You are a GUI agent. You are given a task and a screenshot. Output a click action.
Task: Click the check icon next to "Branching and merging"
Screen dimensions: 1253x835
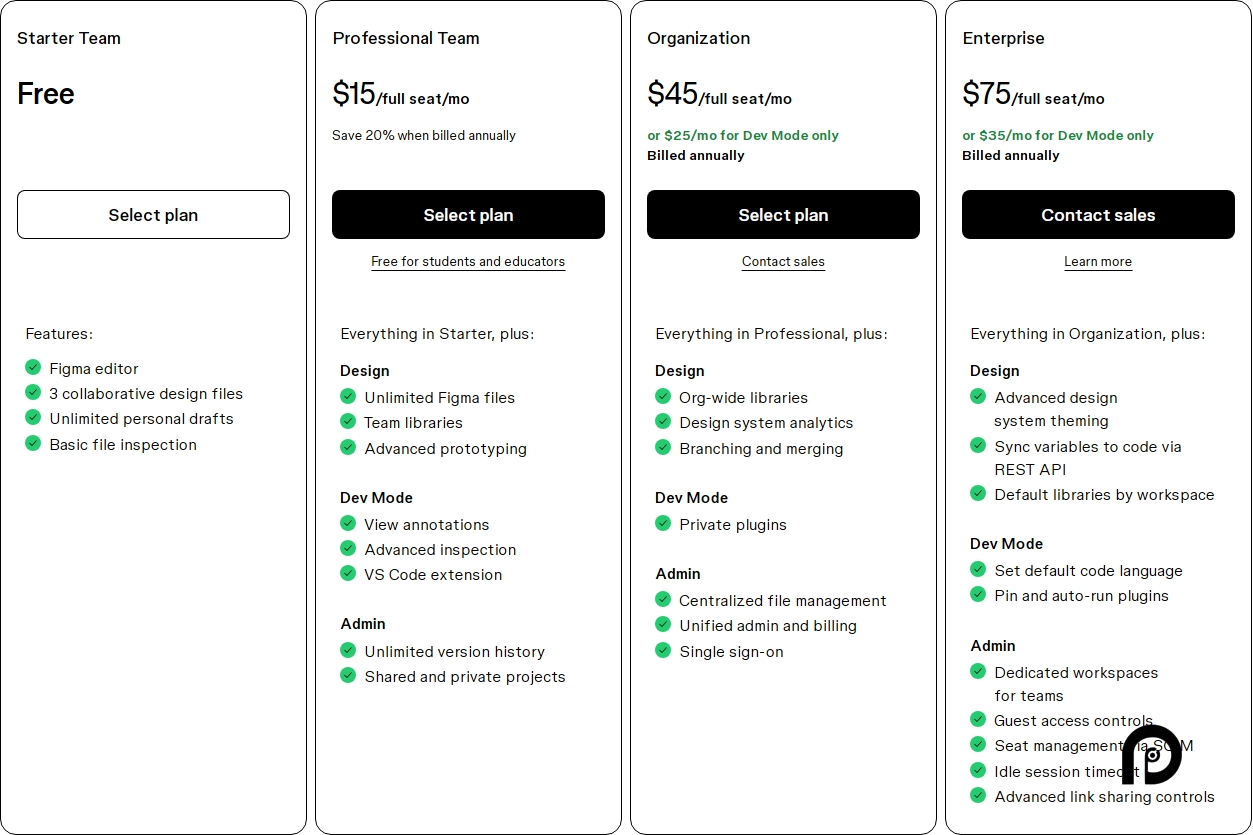[x=663, y=447]
